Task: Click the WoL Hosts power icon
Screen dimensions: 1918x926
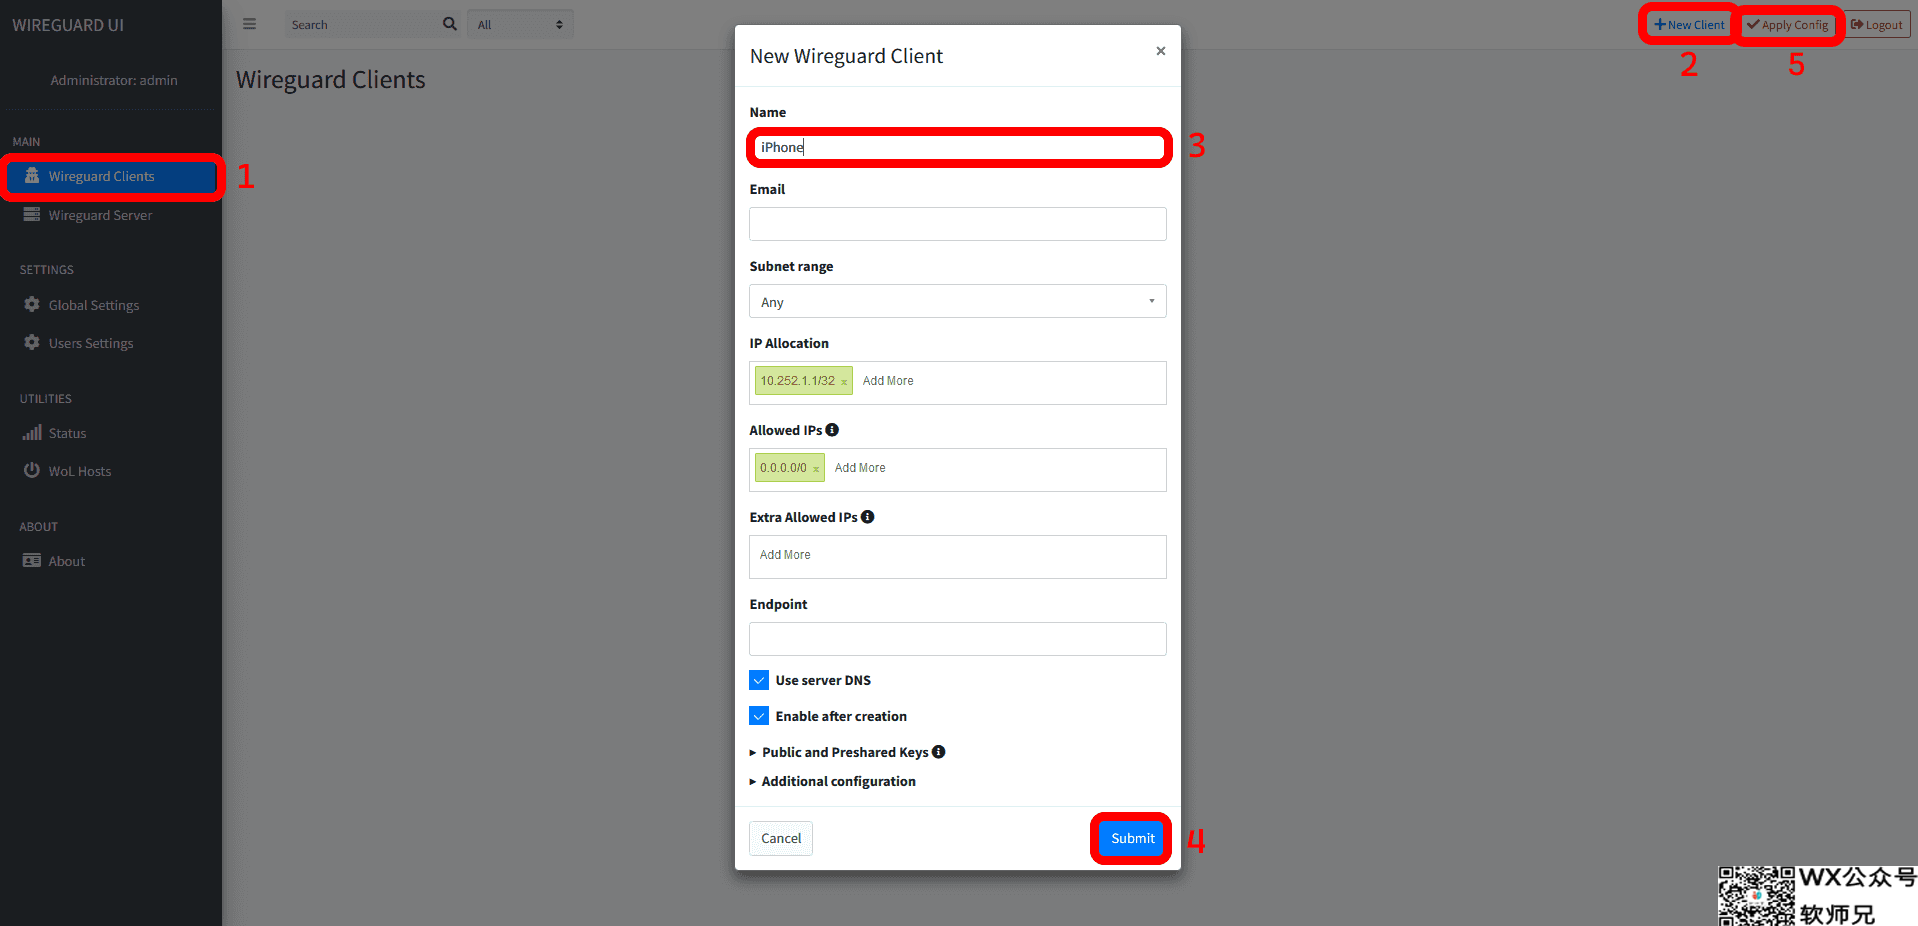Action: pos(32,470)
